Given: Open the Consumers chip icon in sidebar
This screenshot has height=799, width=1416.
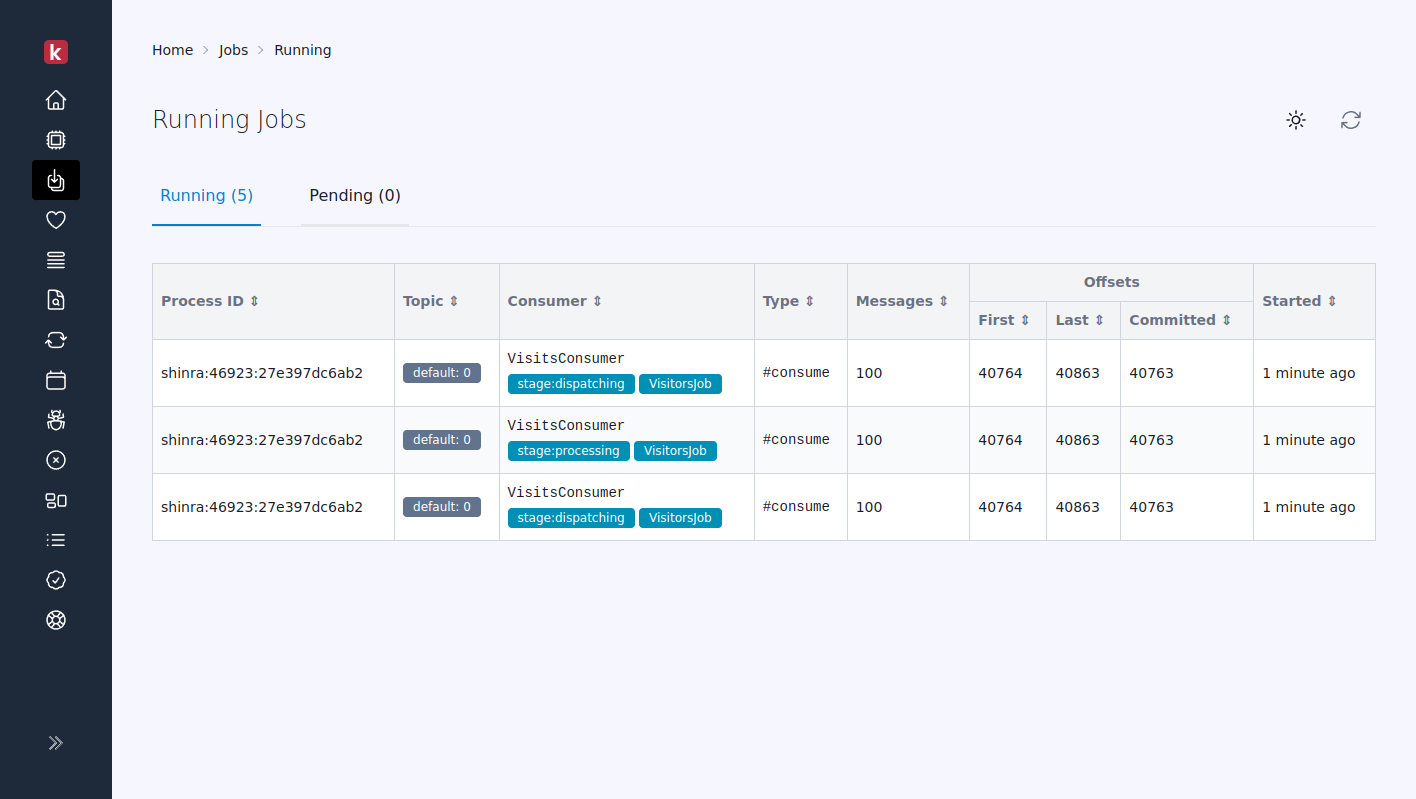Looking at the screenshot, I should point(56,140).
